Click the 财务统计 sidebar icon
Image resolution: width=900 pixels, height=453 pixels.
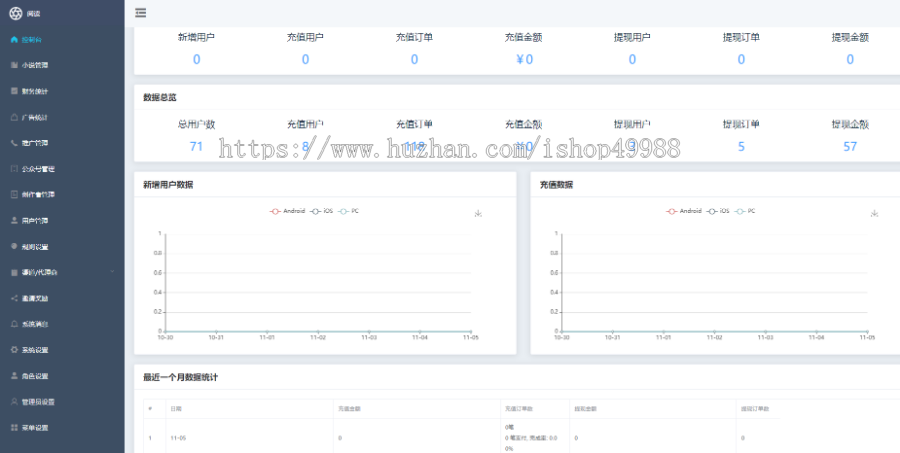(x=14, y=91)
